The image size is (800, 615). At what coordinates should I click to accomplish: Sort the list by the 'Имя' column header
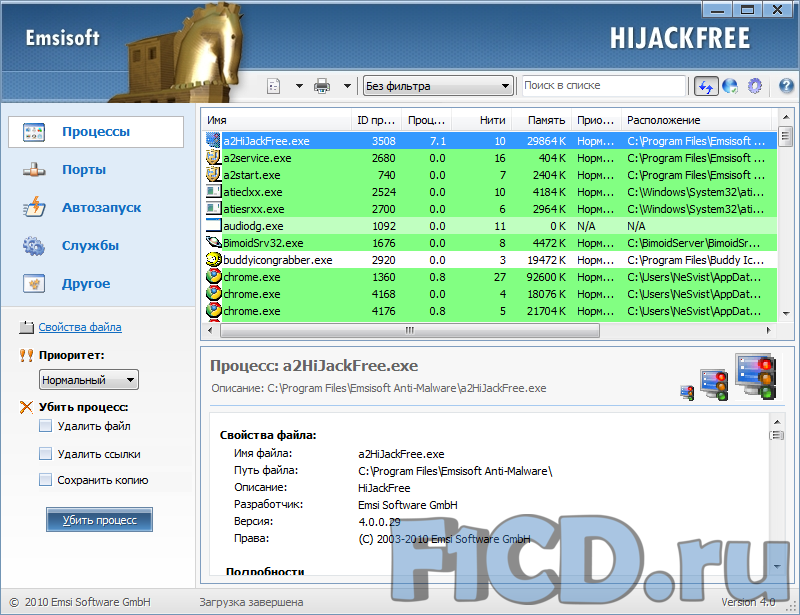point(276,120)
